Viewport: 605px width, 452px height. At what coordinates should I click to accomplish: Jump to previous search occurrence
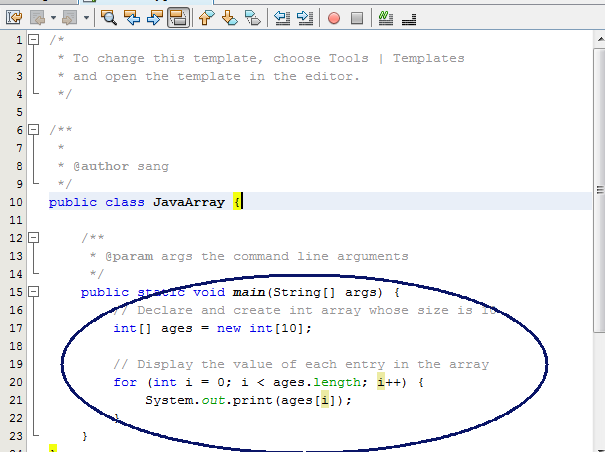click(x=131, y=17)
